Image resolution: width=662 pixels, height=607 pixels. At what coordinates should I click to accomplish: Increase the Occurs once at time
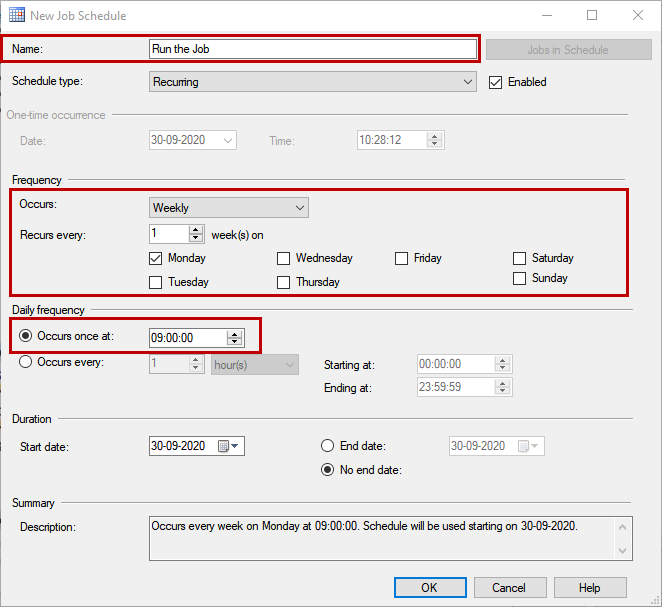[x=235, y=334]
